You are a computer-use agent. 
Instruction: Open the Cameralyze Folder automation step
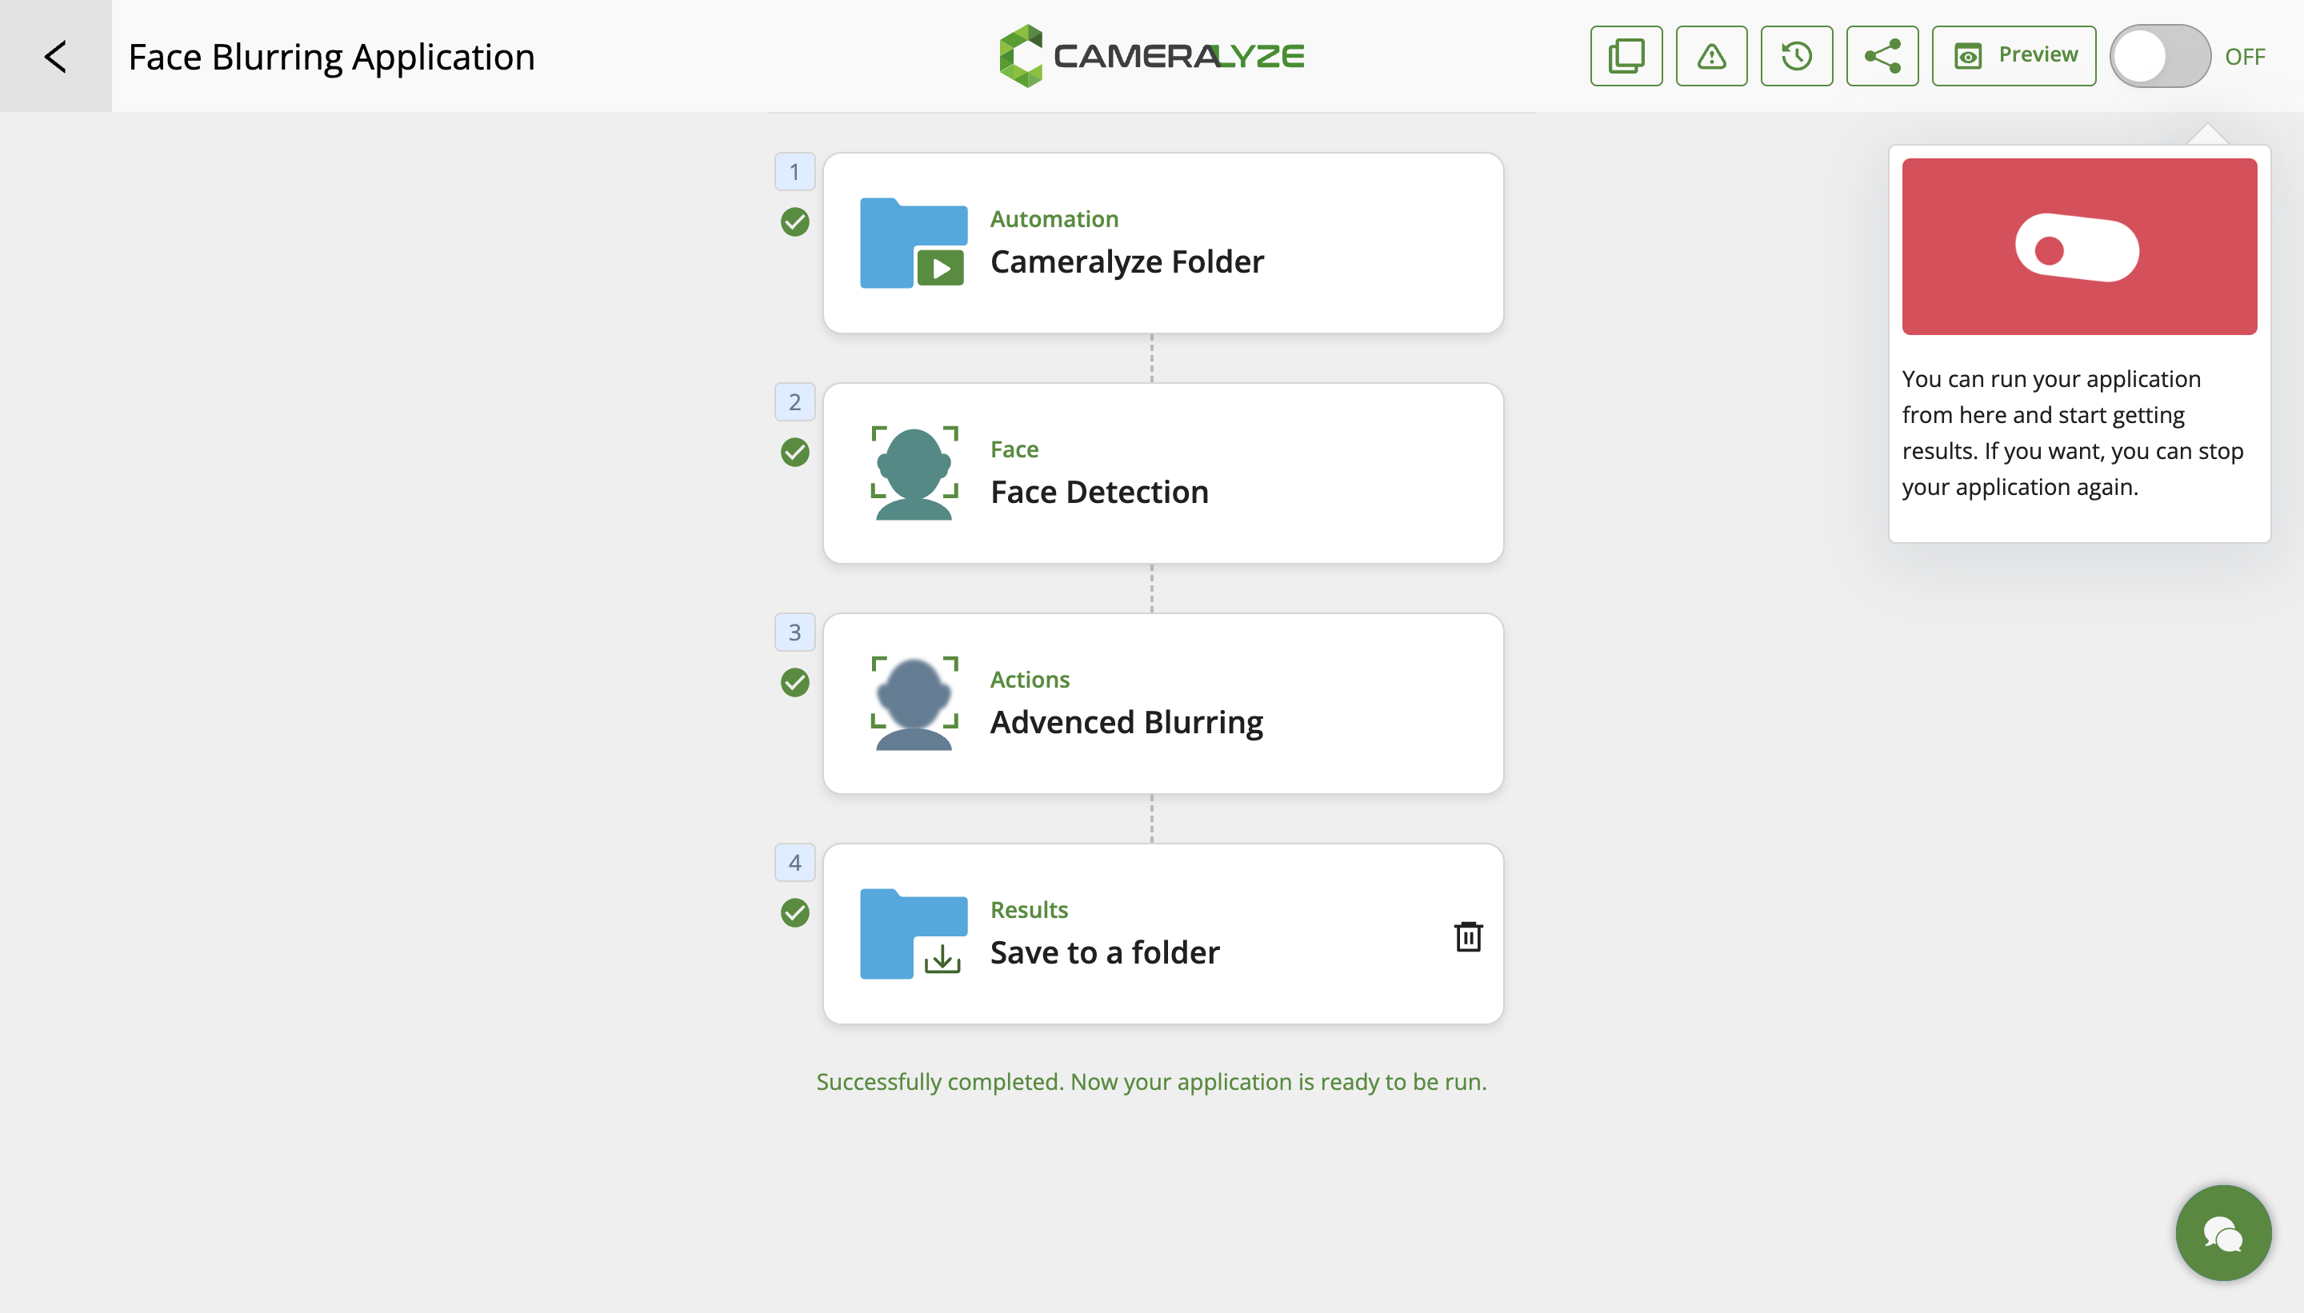pyautogui.click(x=1162, y=243)
